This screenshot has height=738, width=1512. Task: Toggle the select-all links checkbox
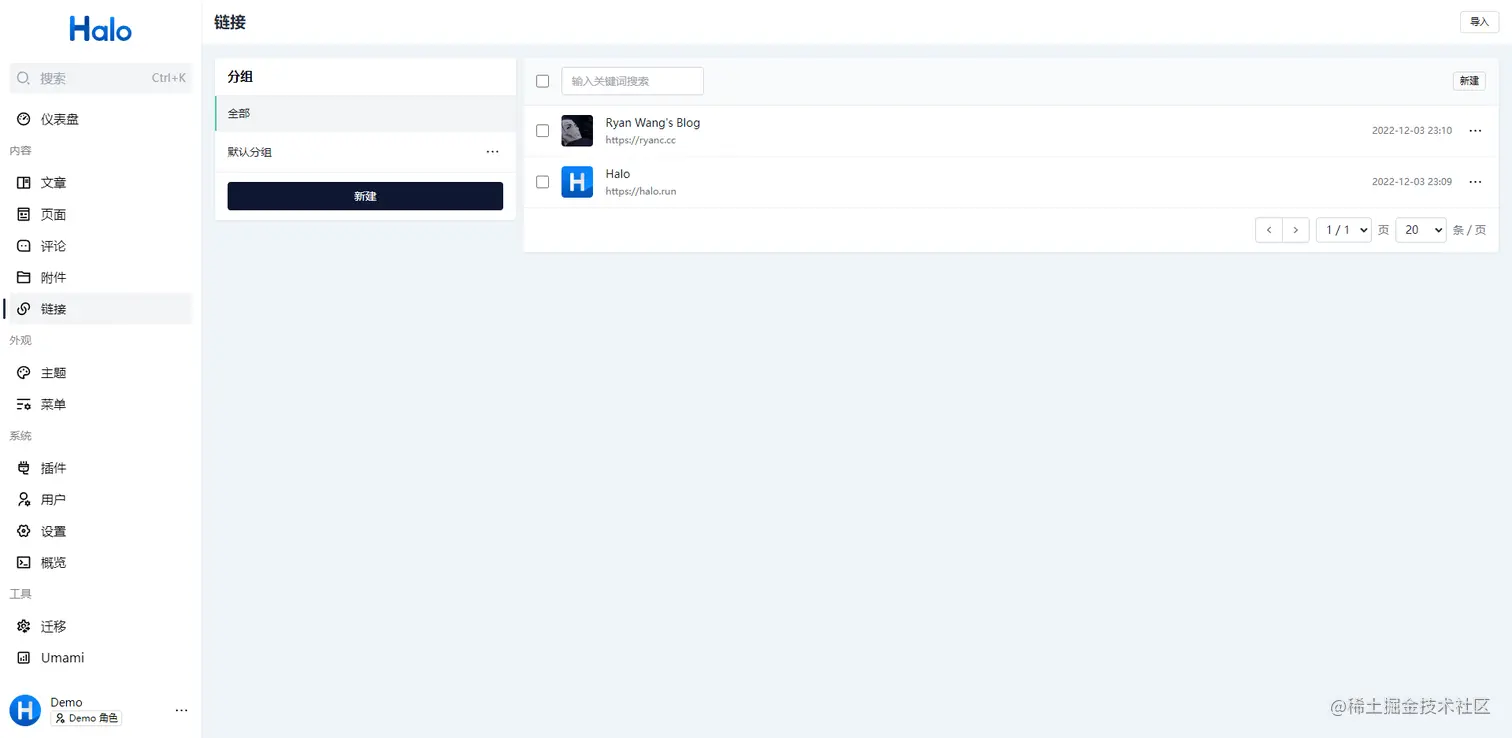[x=543, y=81]
